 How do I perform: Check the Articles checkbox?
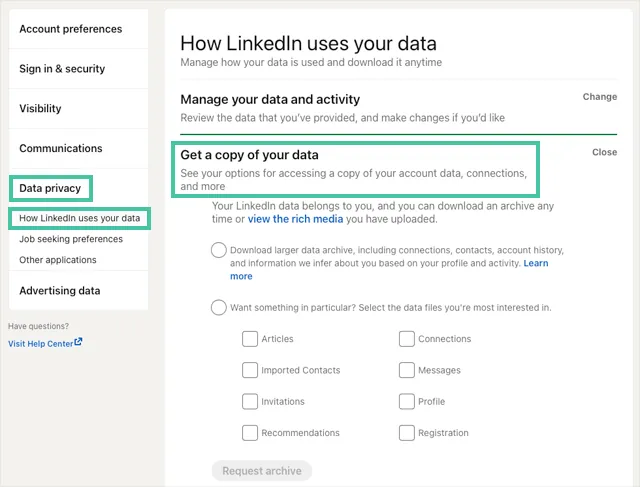coord(250,339)
